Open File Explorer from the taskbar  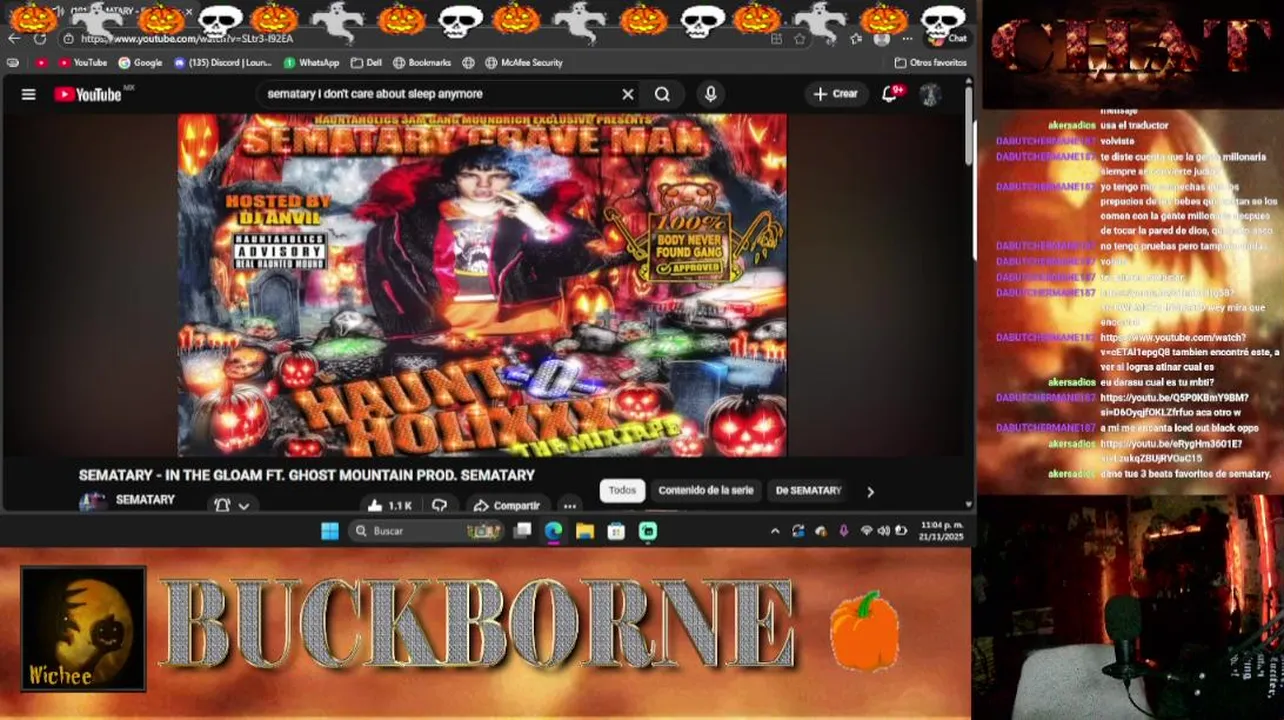[x=585, y=531]
